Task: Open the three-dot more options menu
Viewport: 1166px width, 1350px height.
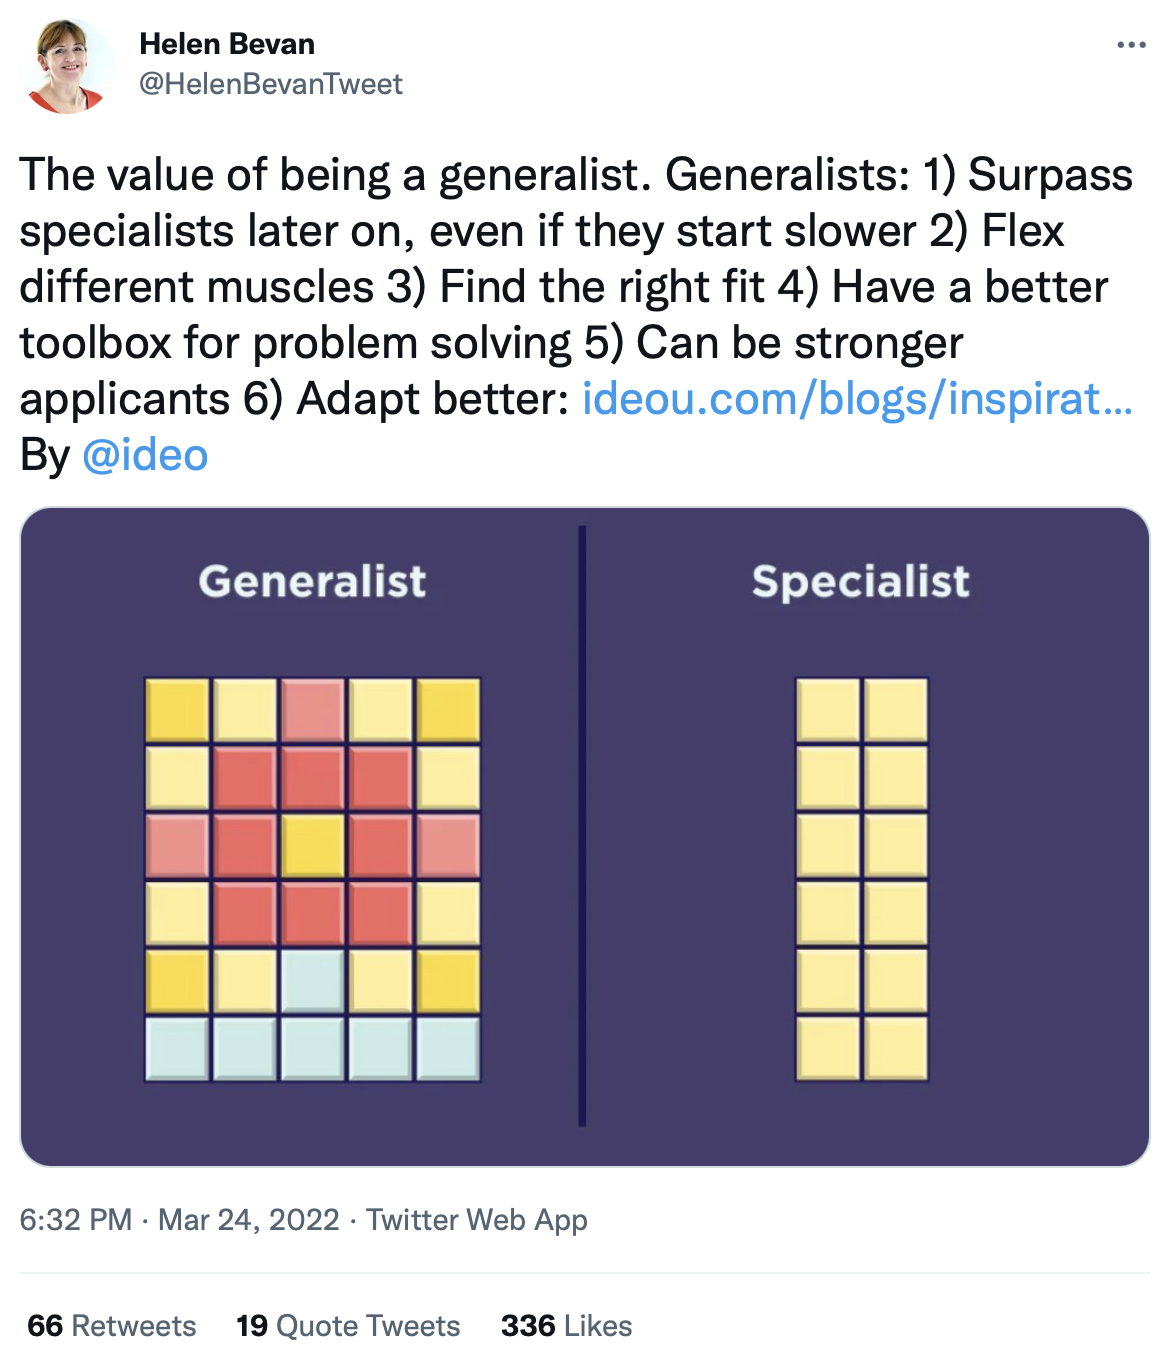Action: pos(1131,45)
